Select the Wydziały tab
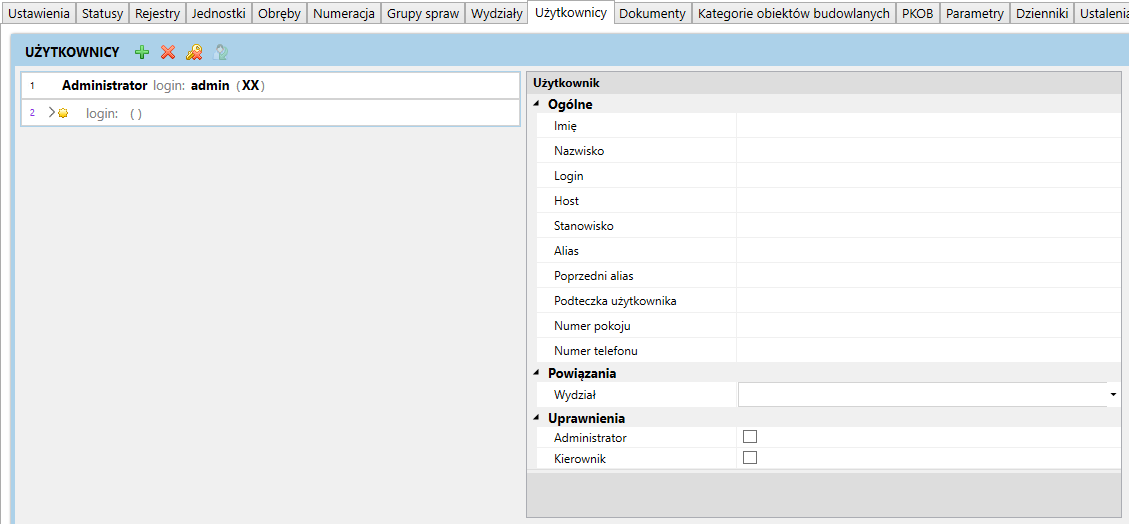 pos(496,13)
